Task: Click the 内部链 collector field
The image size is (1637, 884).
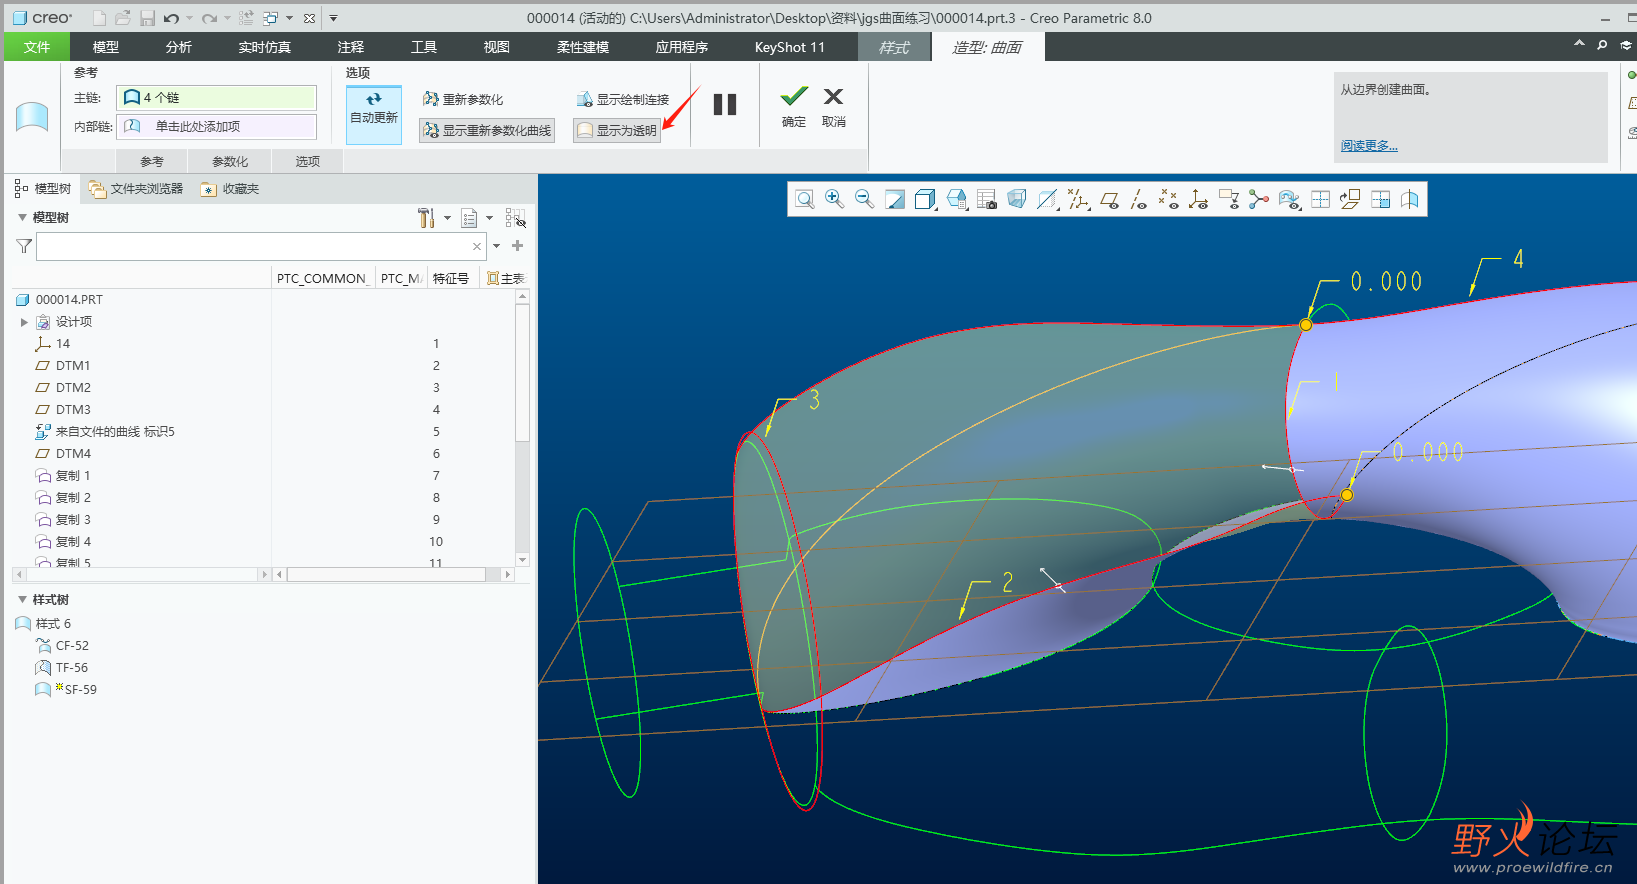Action: [x=216, y=126]
